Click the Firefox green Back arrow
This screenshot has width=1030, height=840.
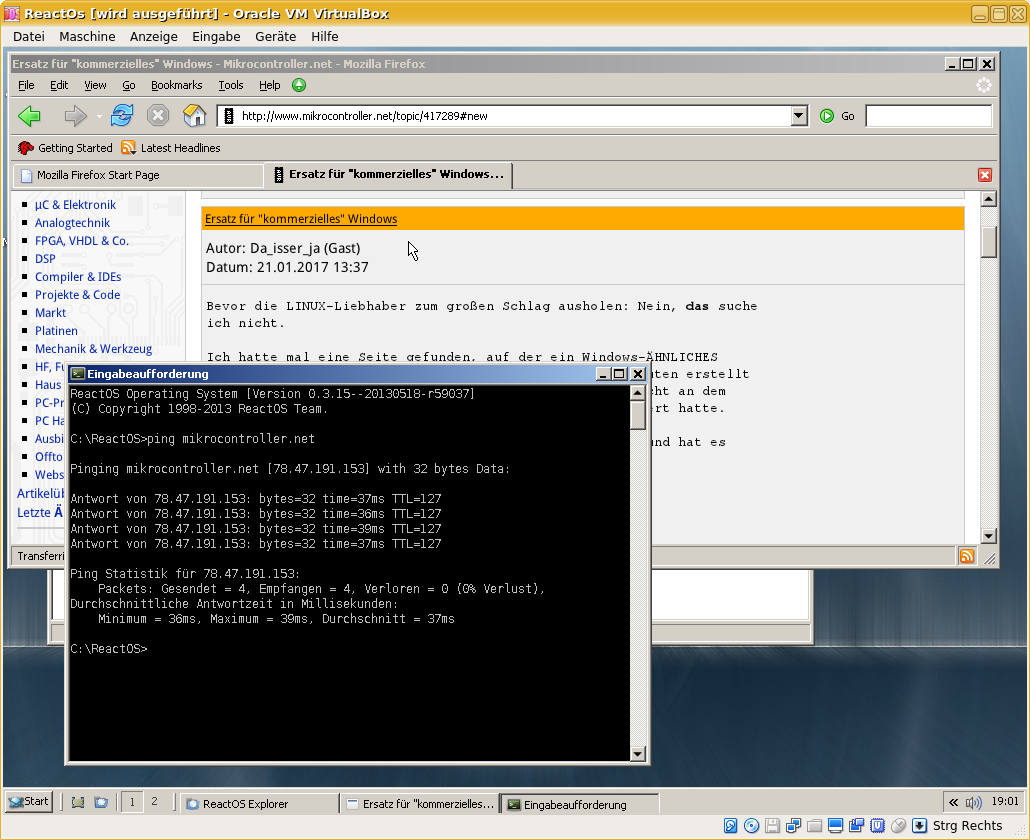point(29,116)
